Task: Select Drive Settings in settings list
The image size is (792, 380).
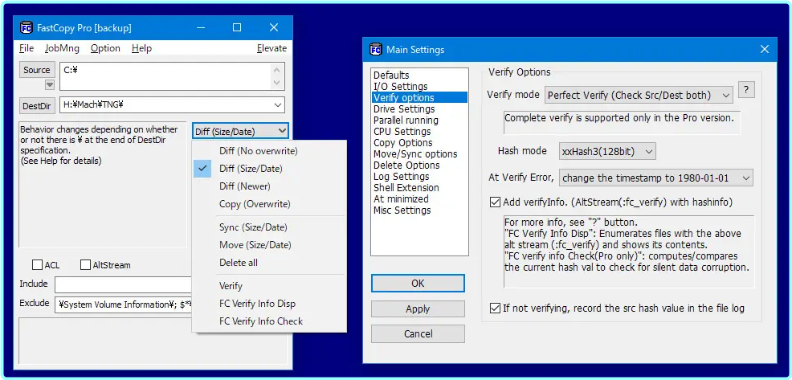Action: [x=419, y=109]
